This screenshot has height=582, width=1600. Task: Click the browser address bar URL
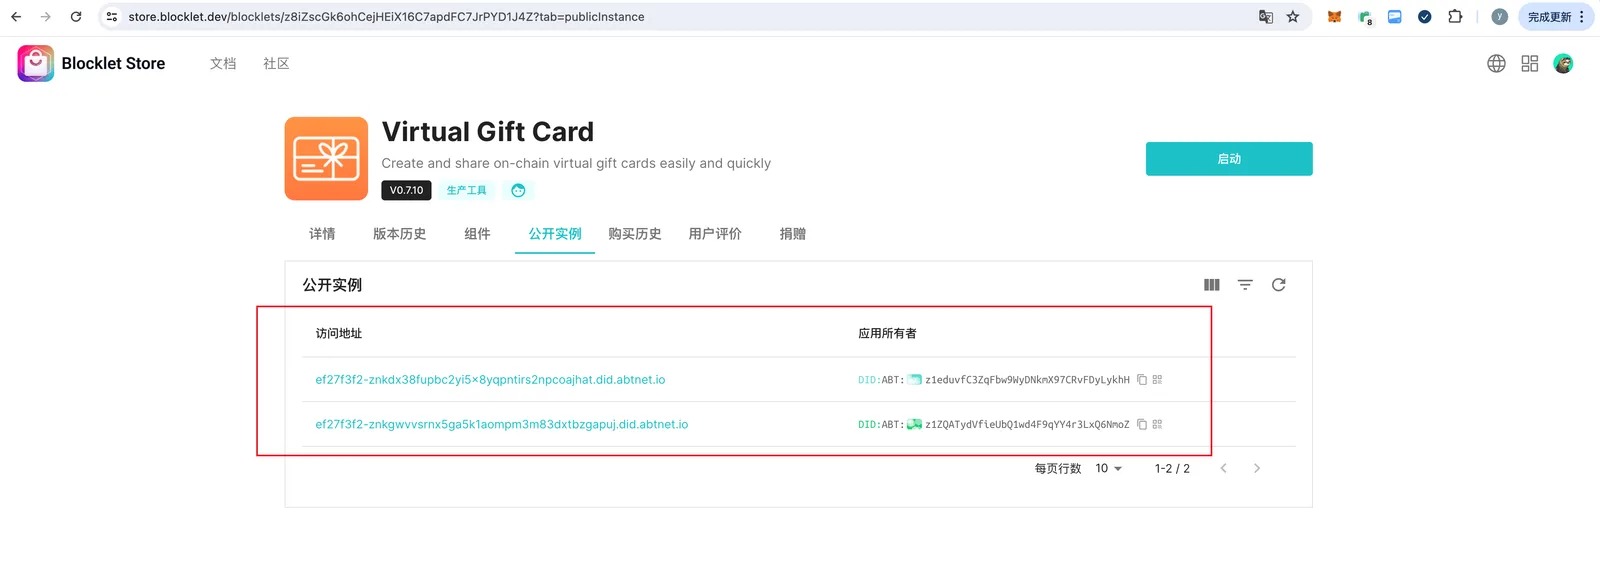click(386, 17)
